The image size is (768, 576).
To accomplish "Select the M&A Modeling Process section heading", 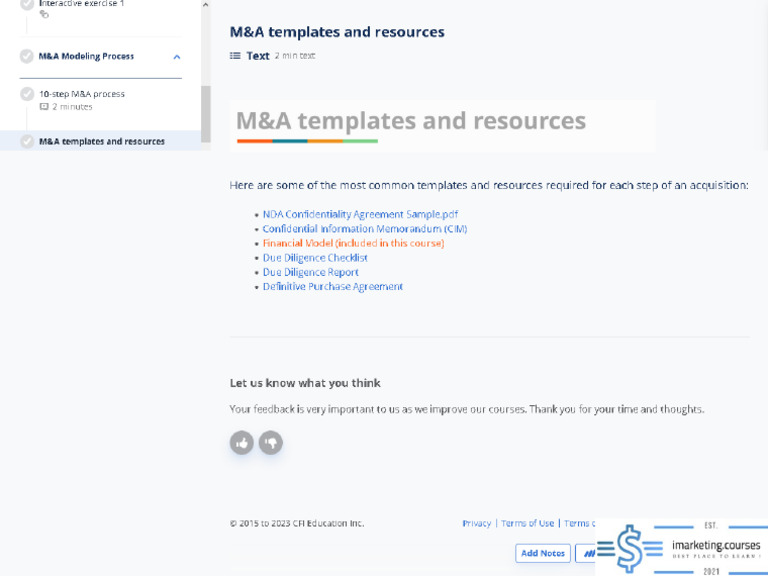I will tap(86, 56).
